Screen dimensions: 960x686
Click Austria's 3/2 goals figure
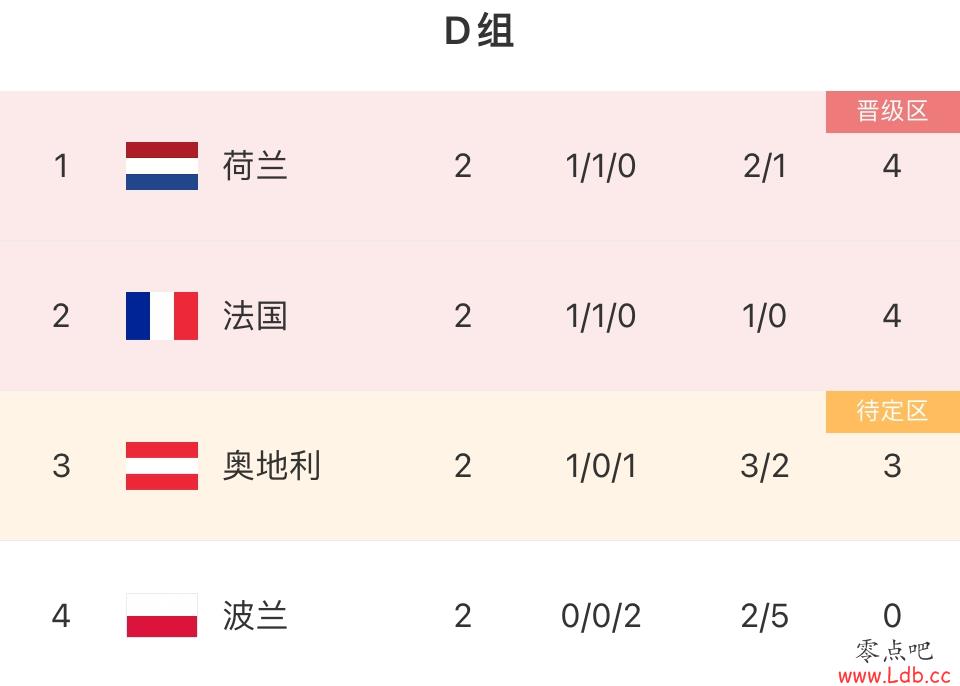point(765,466)
